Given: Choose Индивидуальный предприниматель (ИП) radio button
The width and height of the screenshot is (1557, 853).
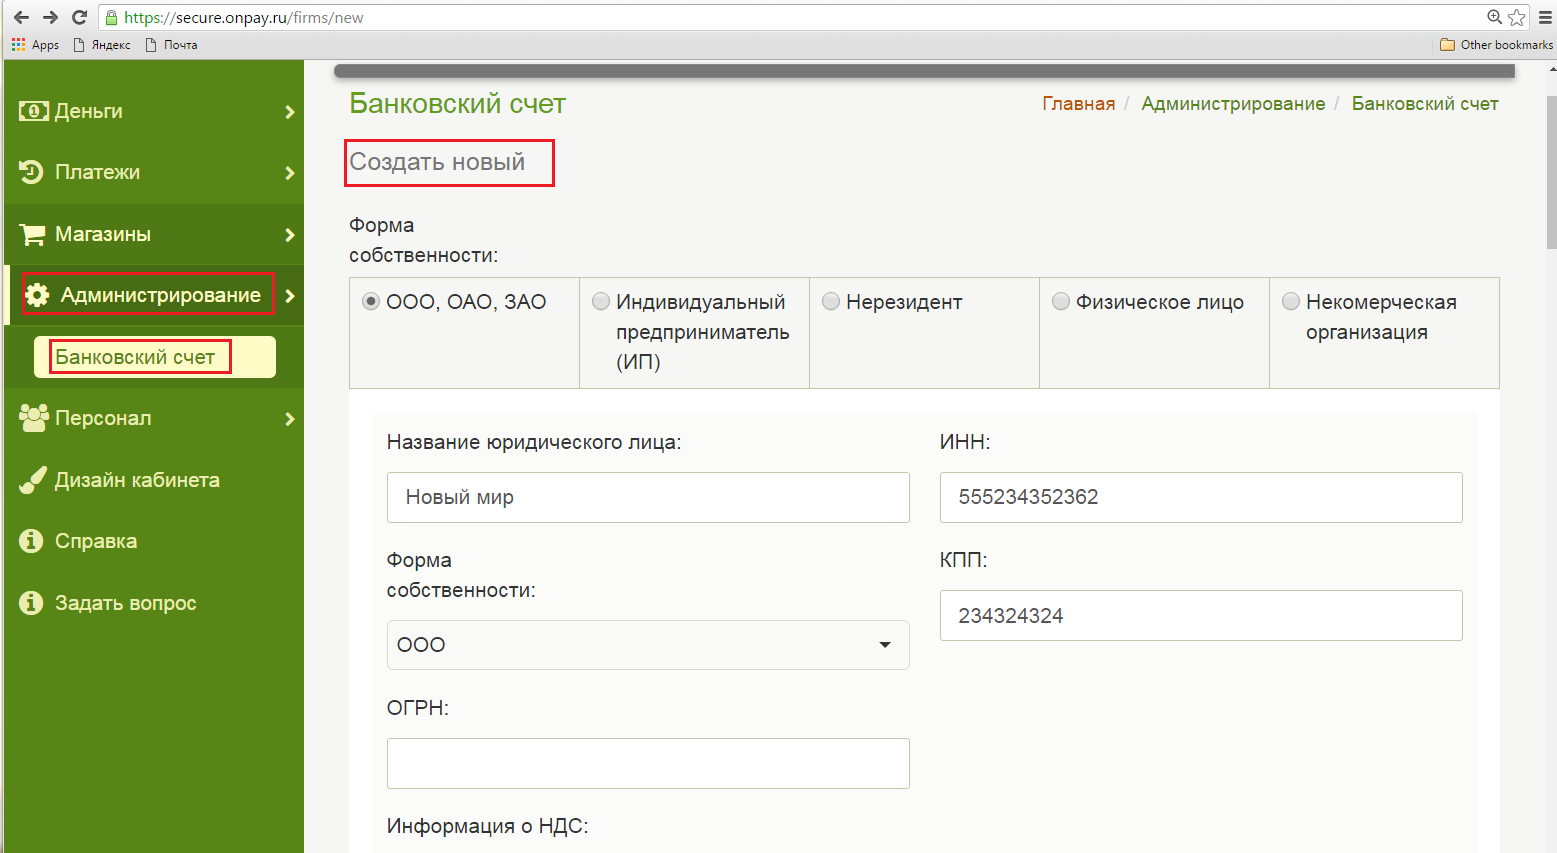Looking at the screenshot, I should coord(601,302).
